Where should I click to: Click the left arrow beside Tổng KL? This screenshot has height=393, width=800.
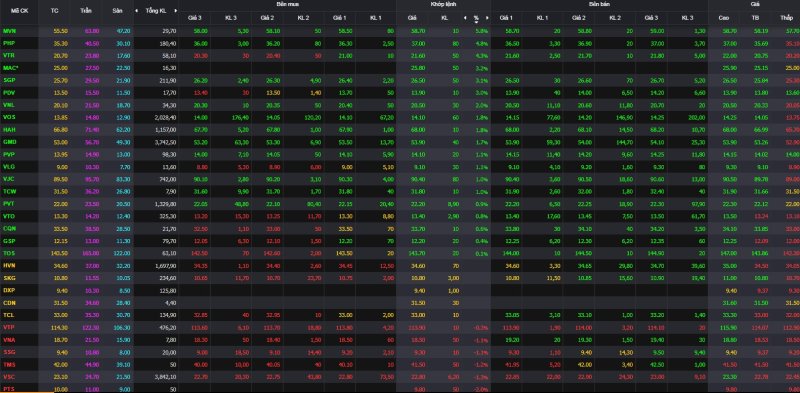(x=137, y=10)
